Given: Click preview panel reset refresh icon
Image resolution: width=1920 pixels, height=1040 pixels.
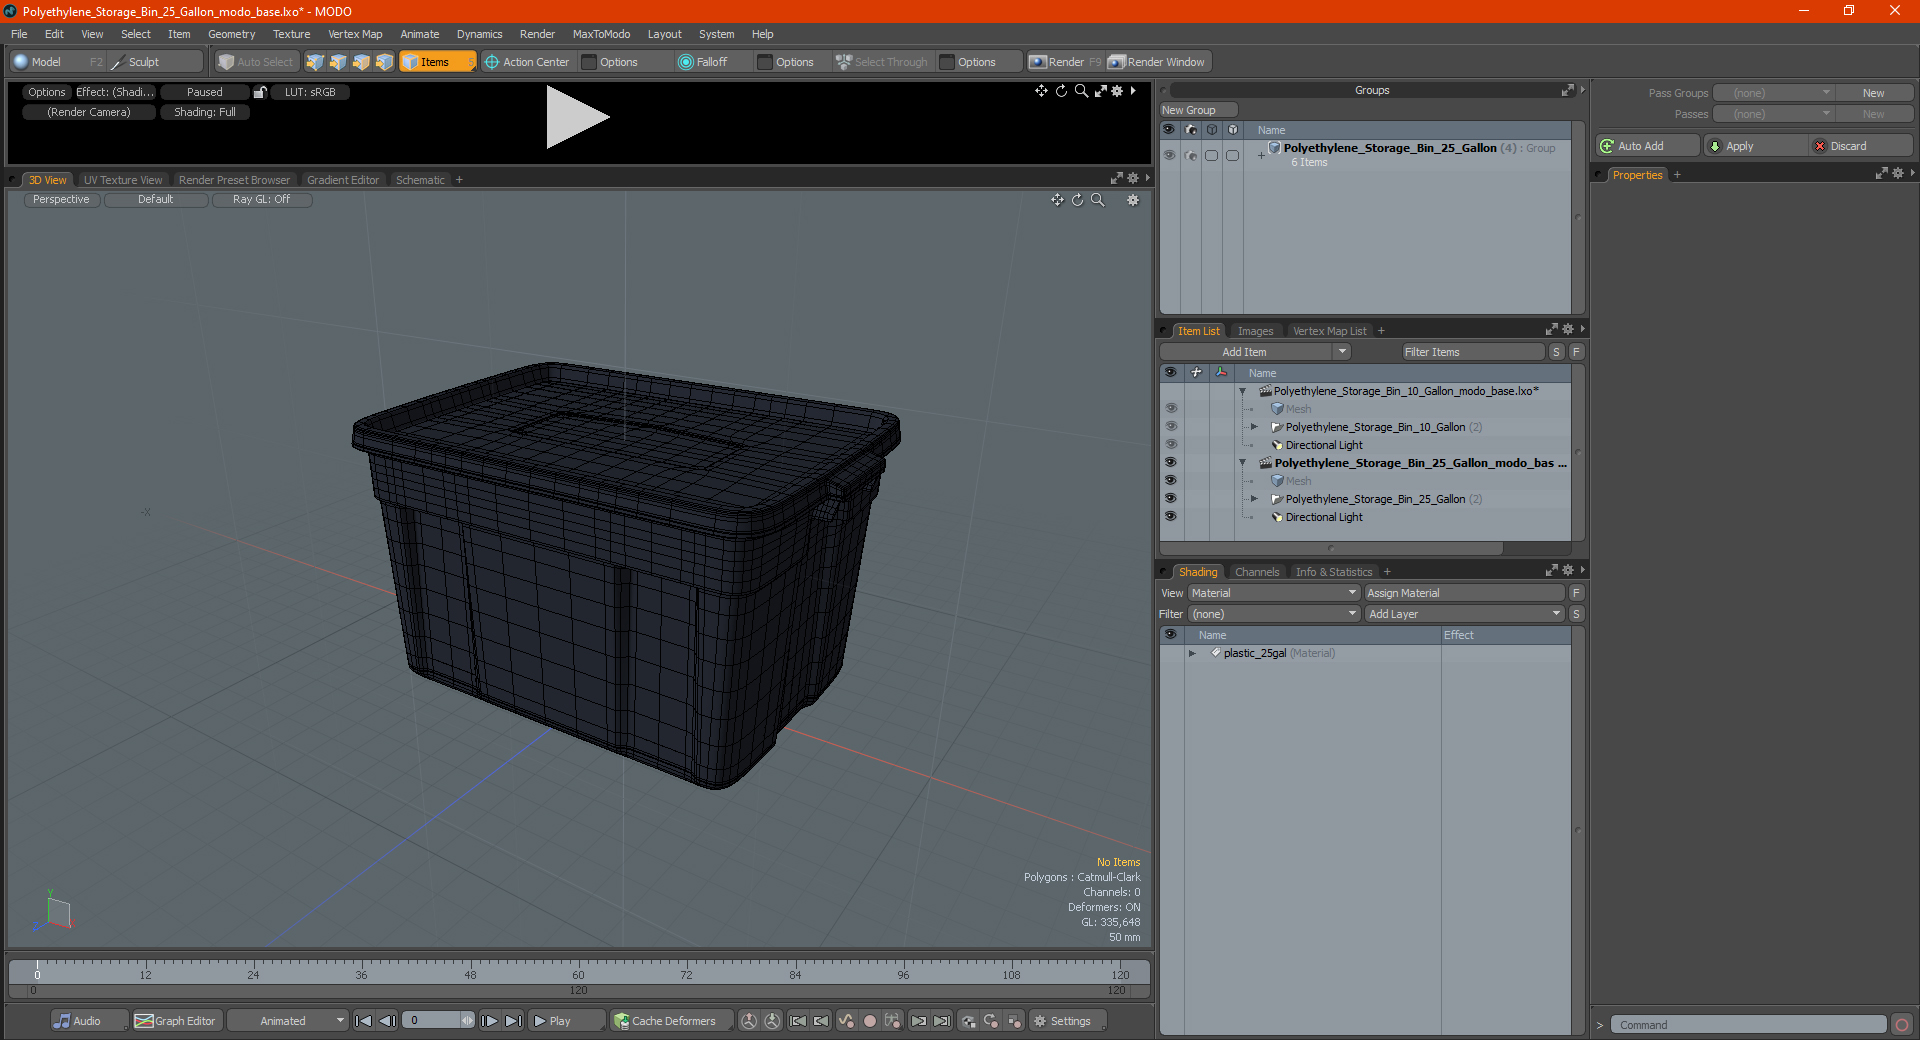Looking at the screenshot, I should pyautogui.click(x=1061, y=91).
